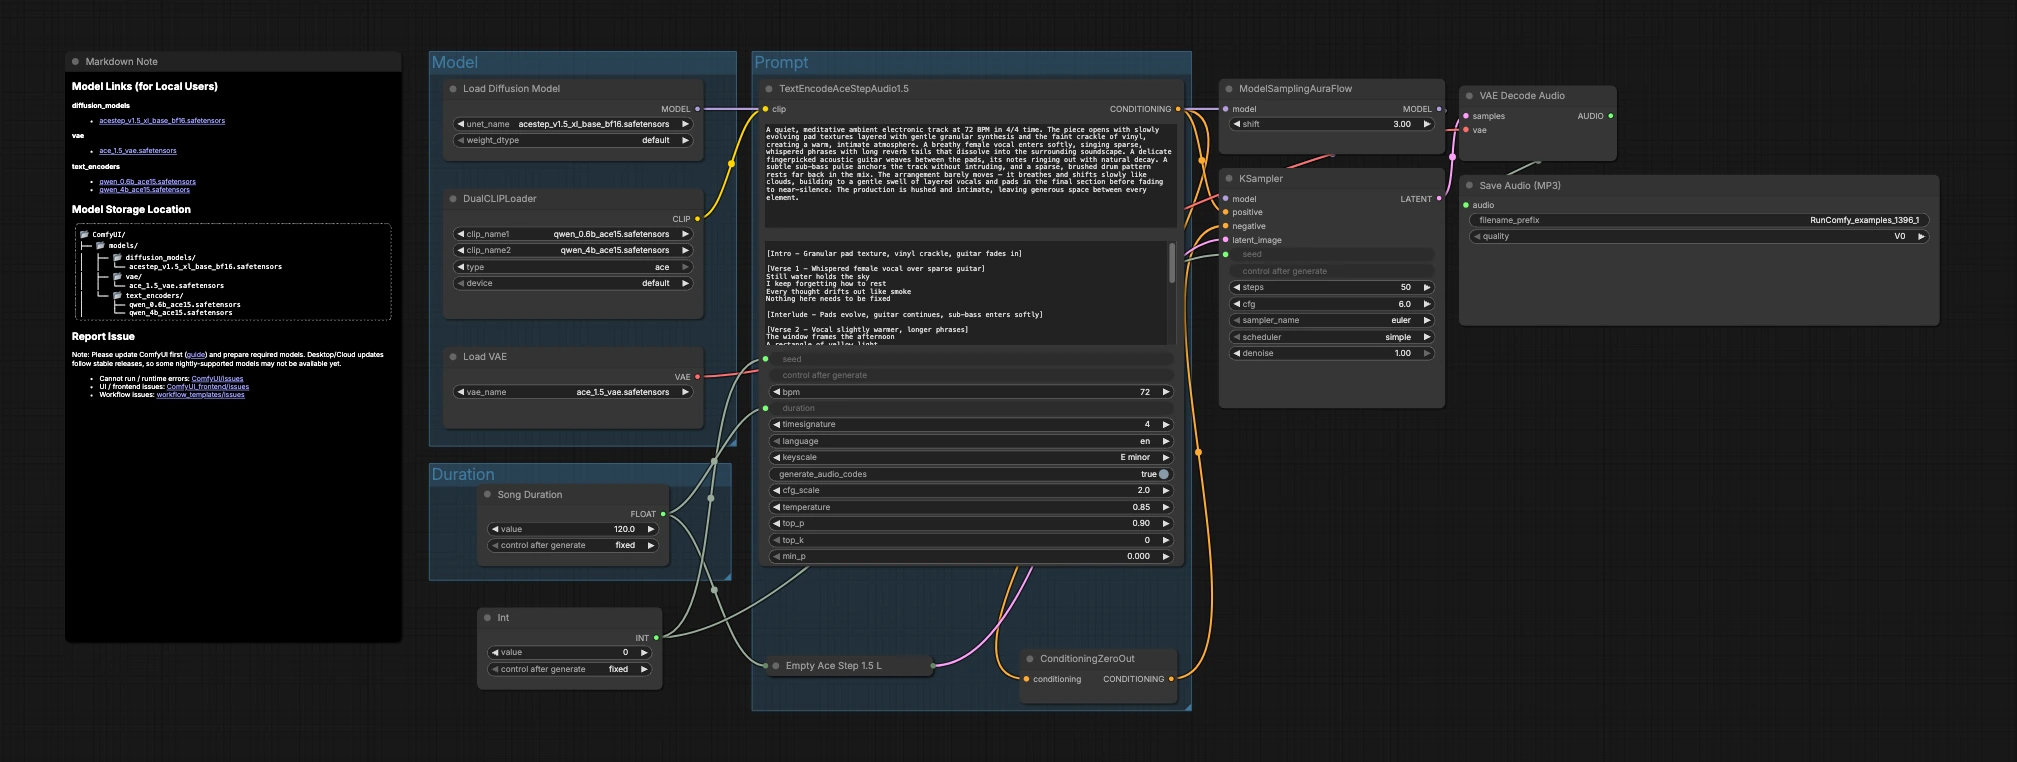This screenshot has width=2017, height=762.
Task: Increase the temperature value with right arrow
Action: [1165, 507]
